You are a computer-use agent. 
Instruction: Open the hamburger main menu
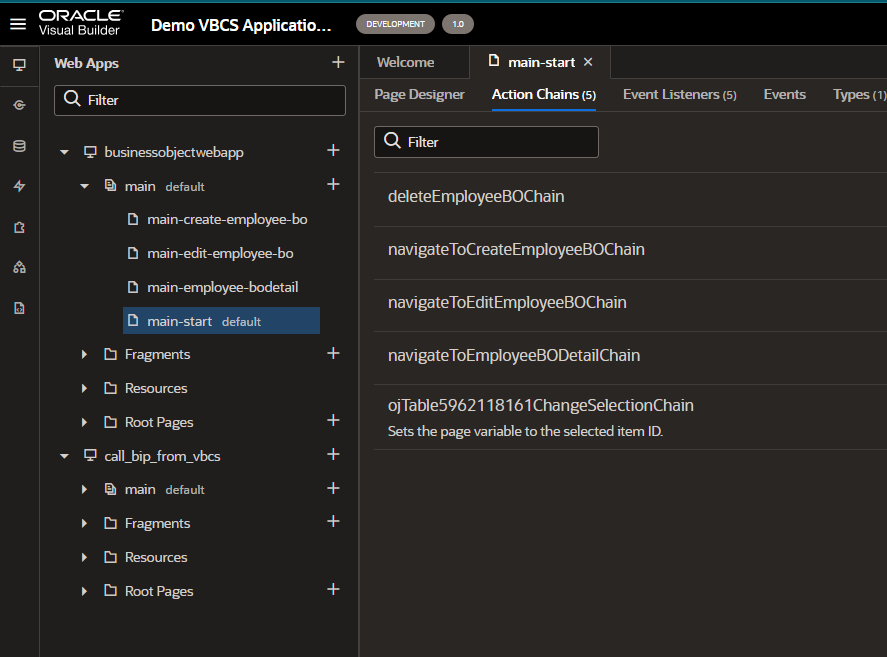click(18, 24)
